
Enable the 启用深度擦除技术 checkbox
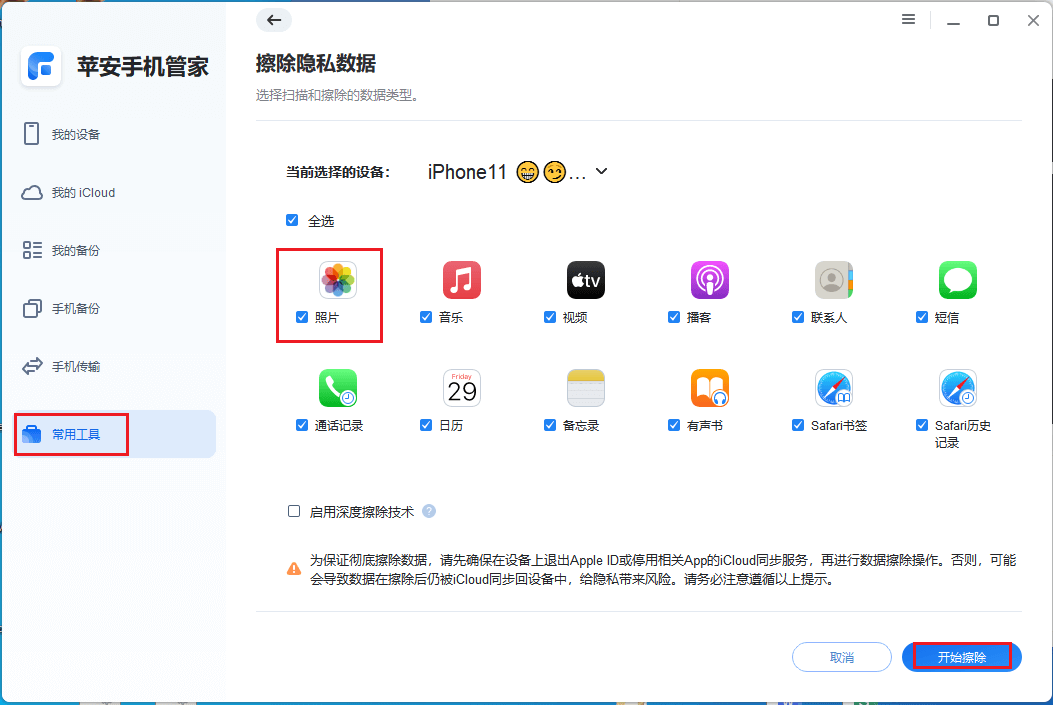coord(294,511)
